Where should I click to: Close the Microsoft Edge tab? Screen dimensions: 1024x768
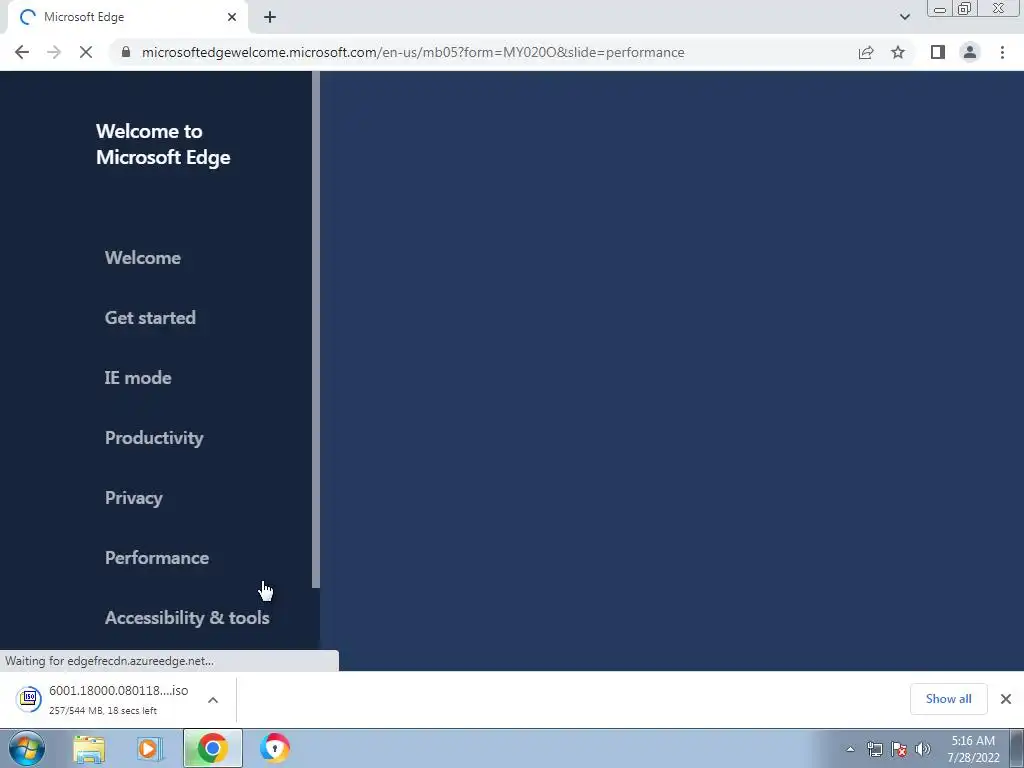[232, 17]
